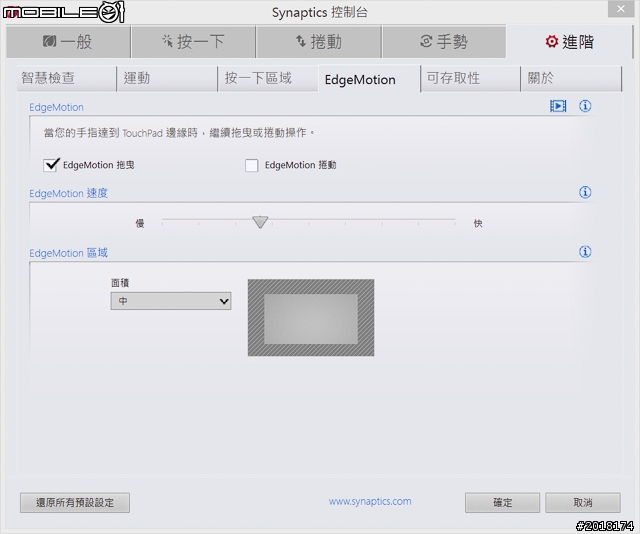The image size is (640, 534).
Task: Confirm with the 確定 button
Action: pos(502,503)
